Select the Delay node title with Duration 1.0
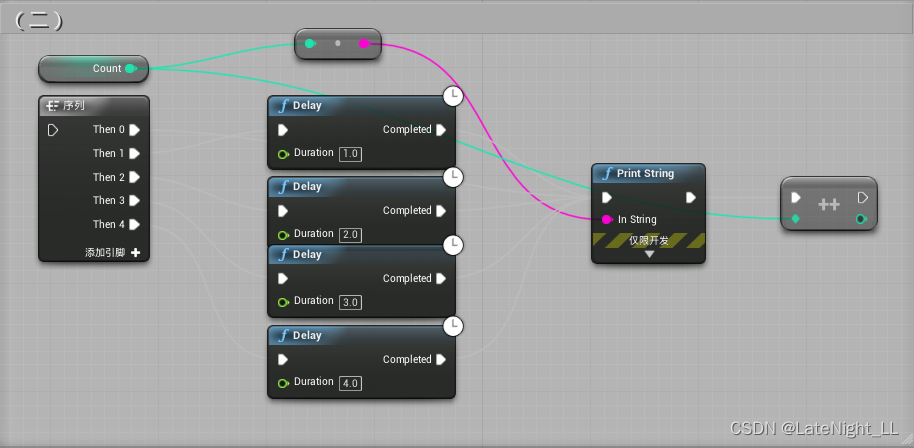Screen dimensions: 914x448 (307, 106)
